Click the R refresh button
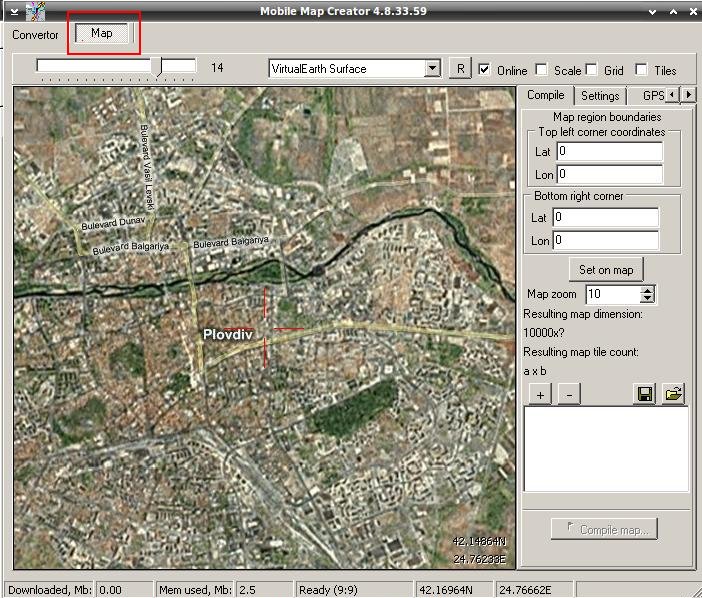Screen dimensions: 702x598 click(459, 69)
